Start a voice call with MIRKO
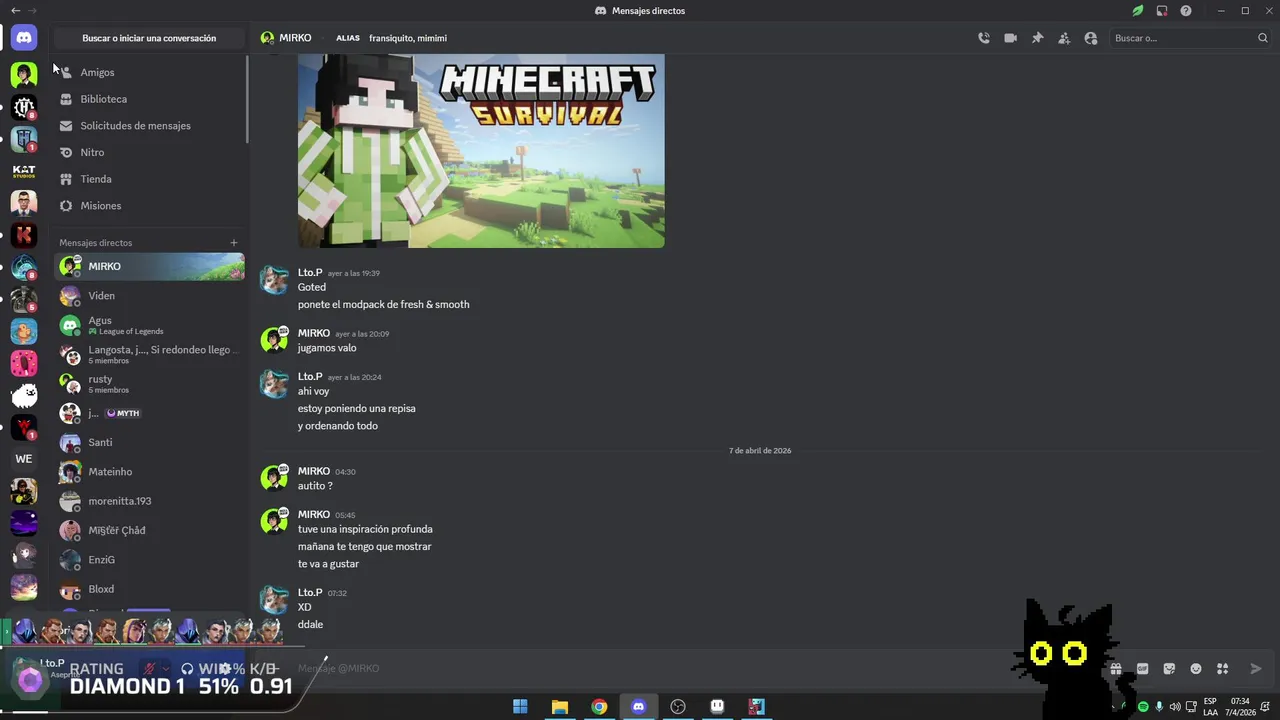Image resolution: width=1280 pixels, height=720 pixels. [984, 38]
